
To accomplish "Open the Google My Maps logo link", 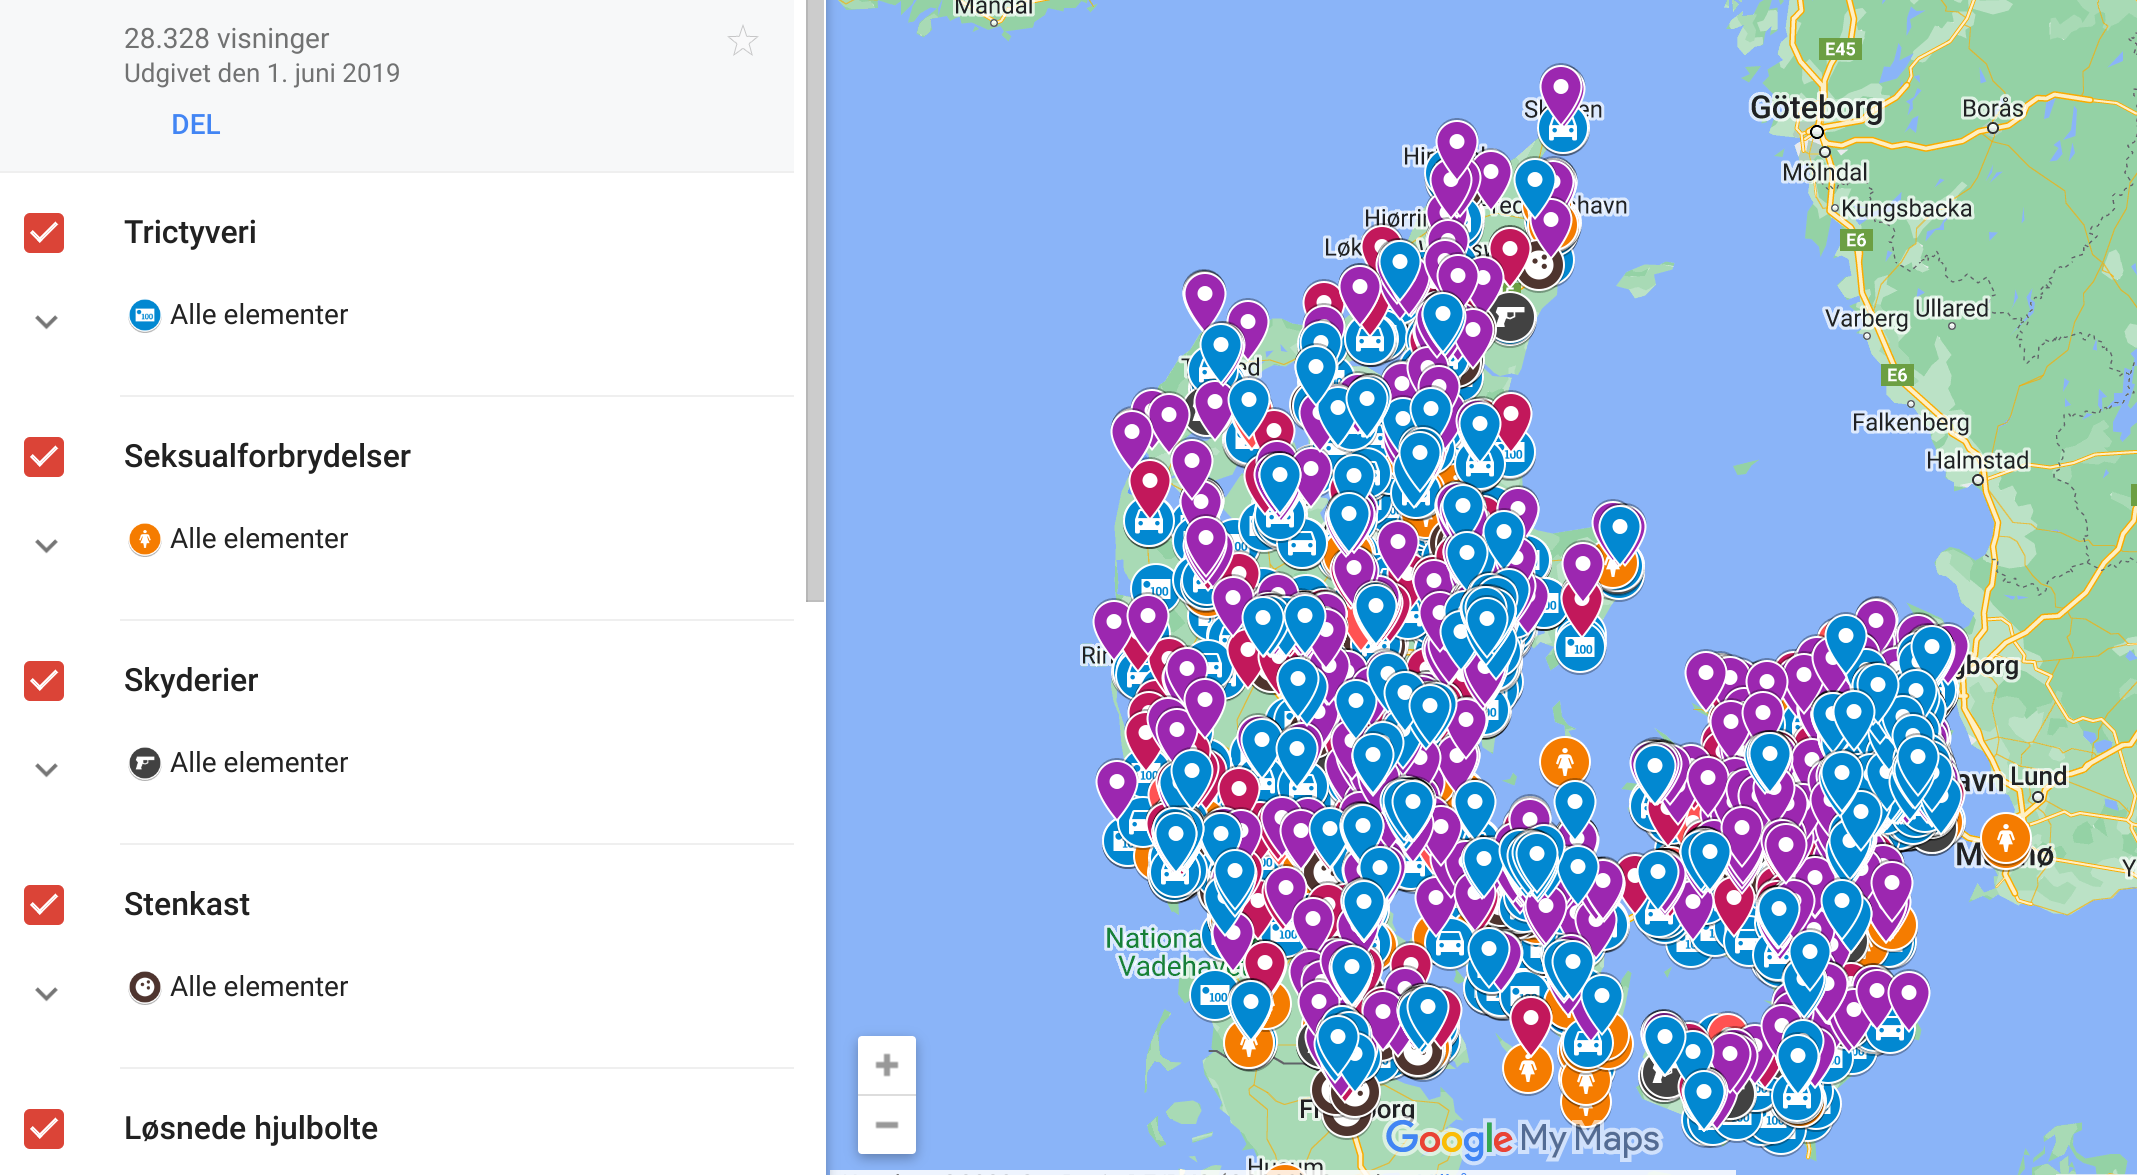I will [x=1521, y=1139].
